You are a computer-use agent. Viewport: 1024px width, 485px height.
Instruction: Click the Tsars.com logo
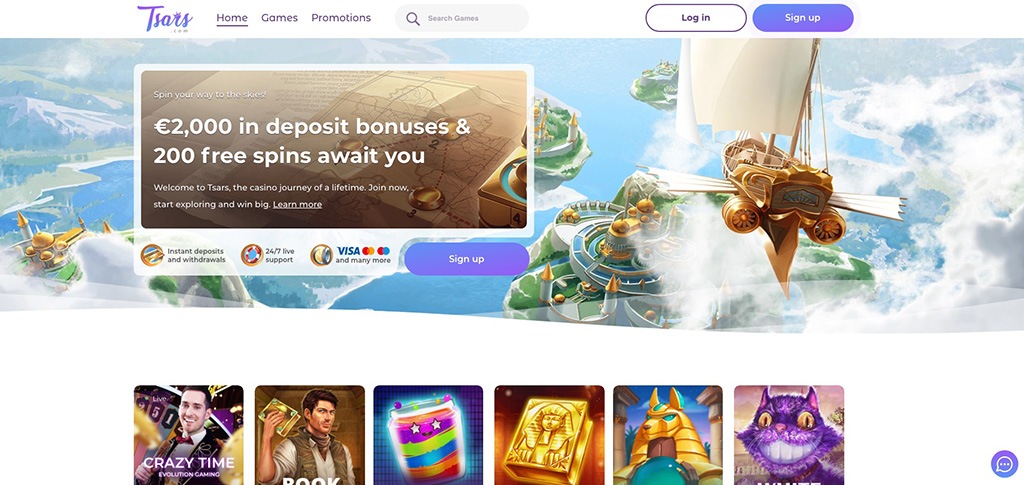(165, 18)
